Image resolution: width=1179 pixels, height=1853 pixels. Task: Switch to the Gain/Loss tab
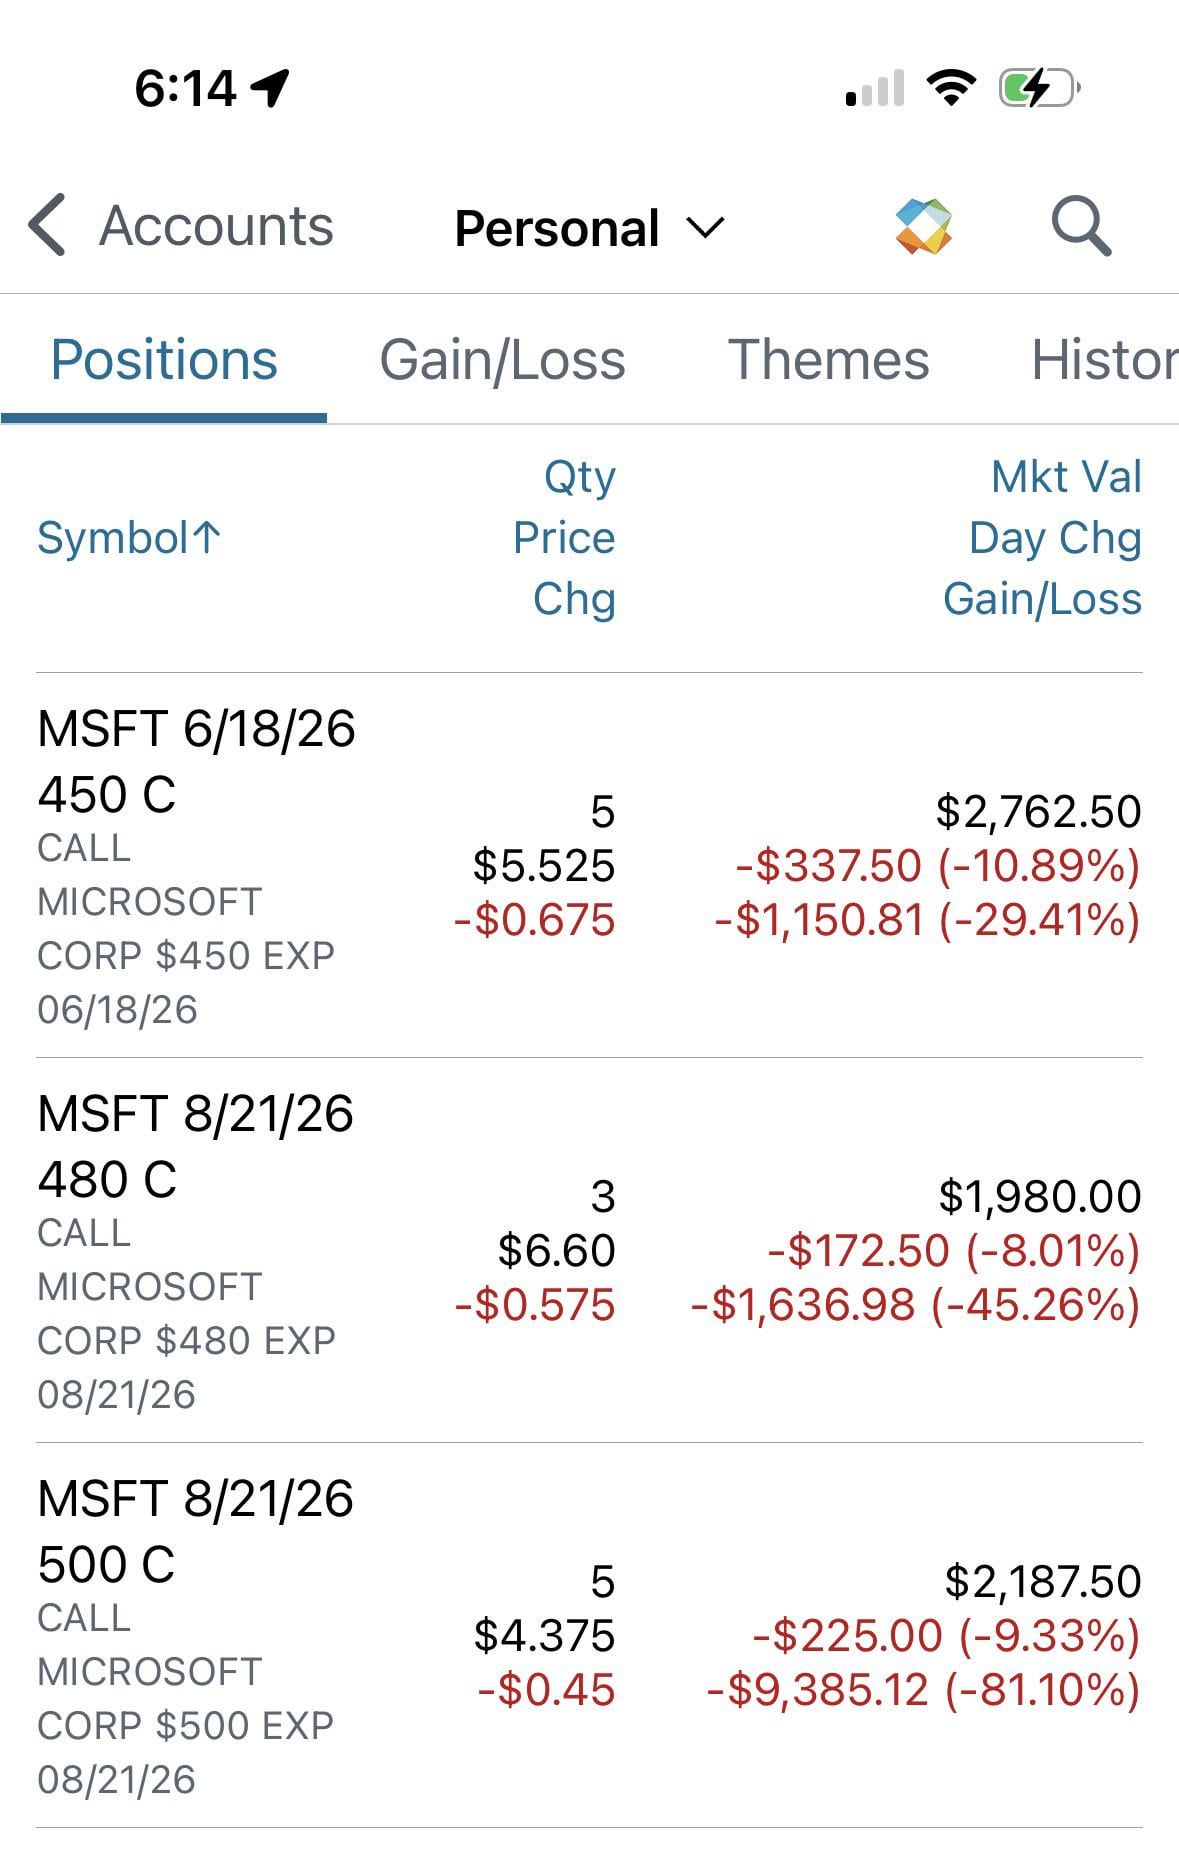[502, 360]
